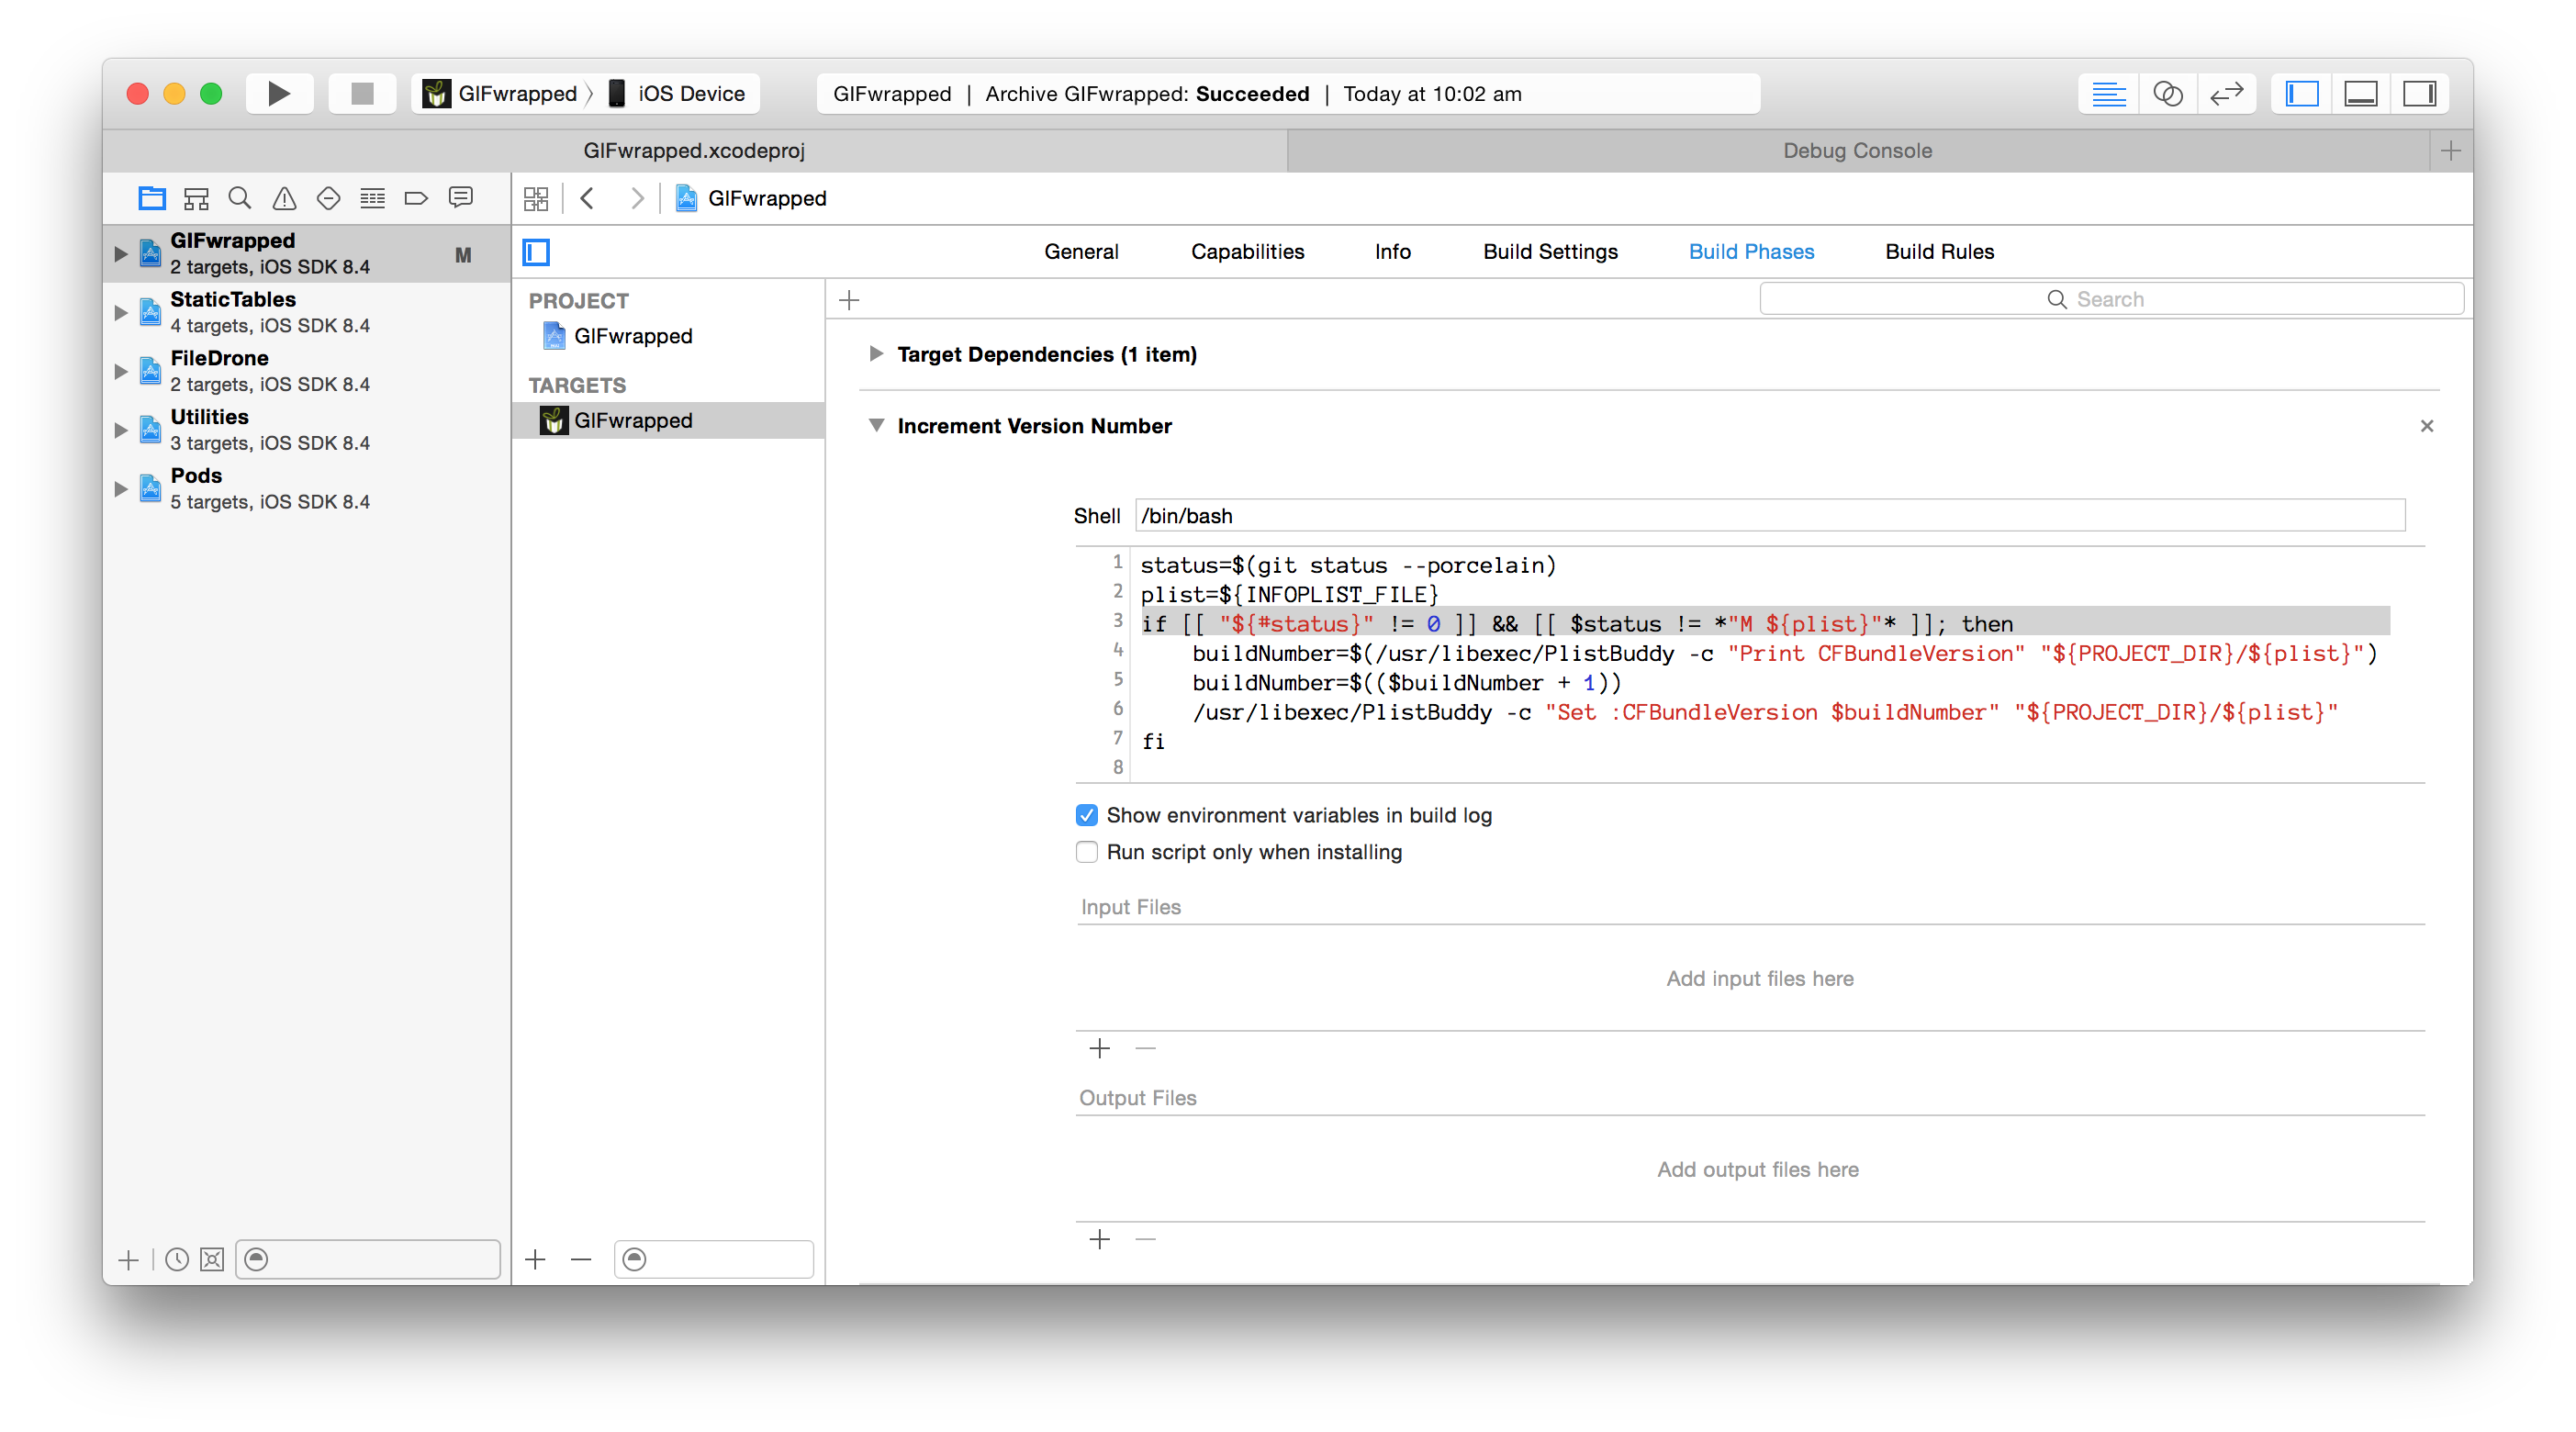Select the Build Phases tab
Image resolution: width=2576 pixels, height=1432 pixels.
point(1751,252)
